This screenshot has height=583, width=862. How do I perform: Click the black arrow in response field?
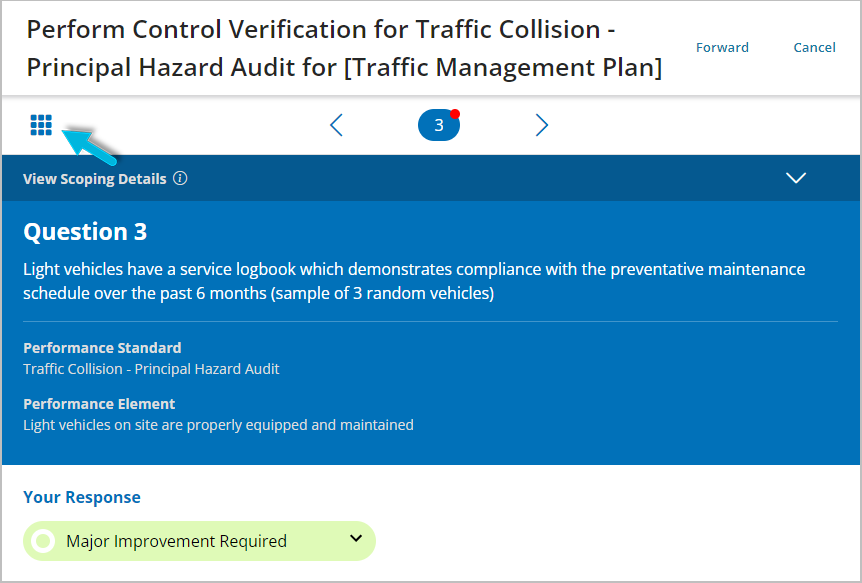click(x=356, y=538)
